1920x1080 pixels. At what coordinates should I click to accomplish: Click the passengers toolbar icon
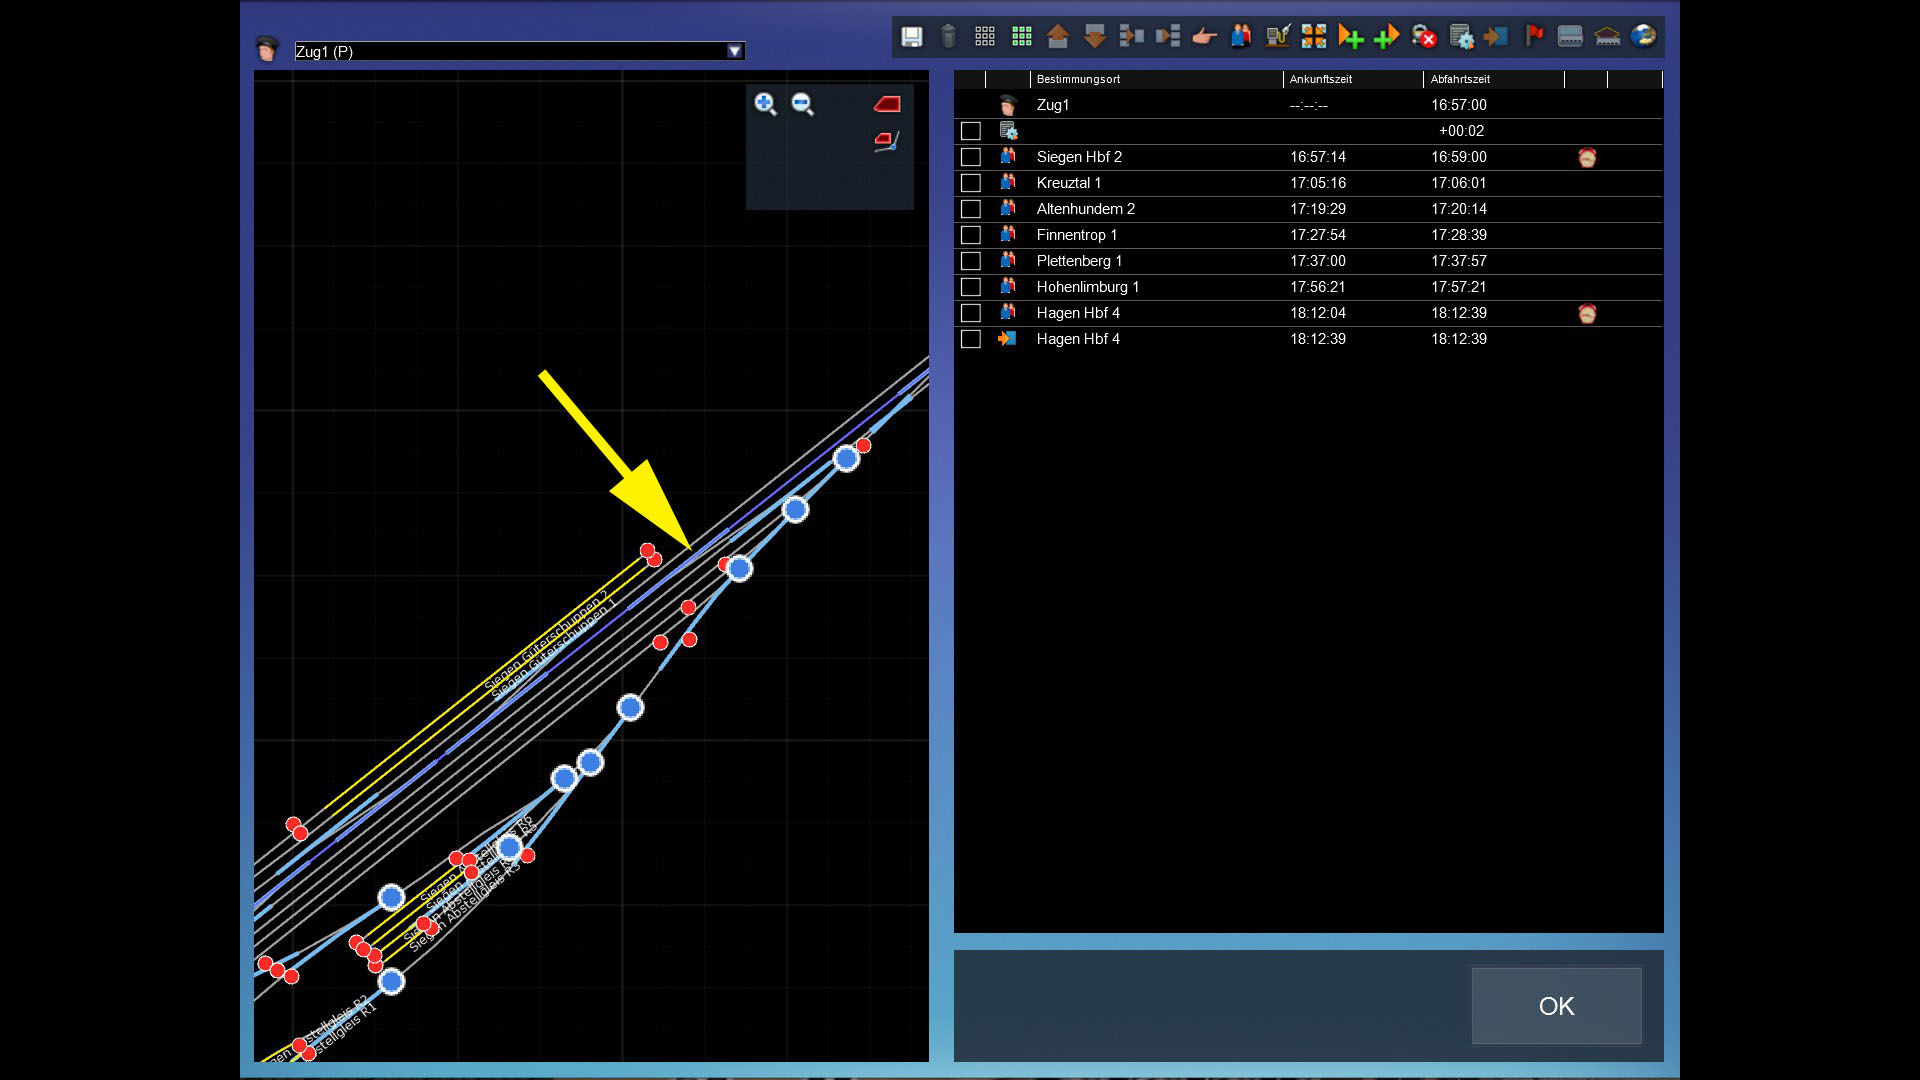[1241, 37]
